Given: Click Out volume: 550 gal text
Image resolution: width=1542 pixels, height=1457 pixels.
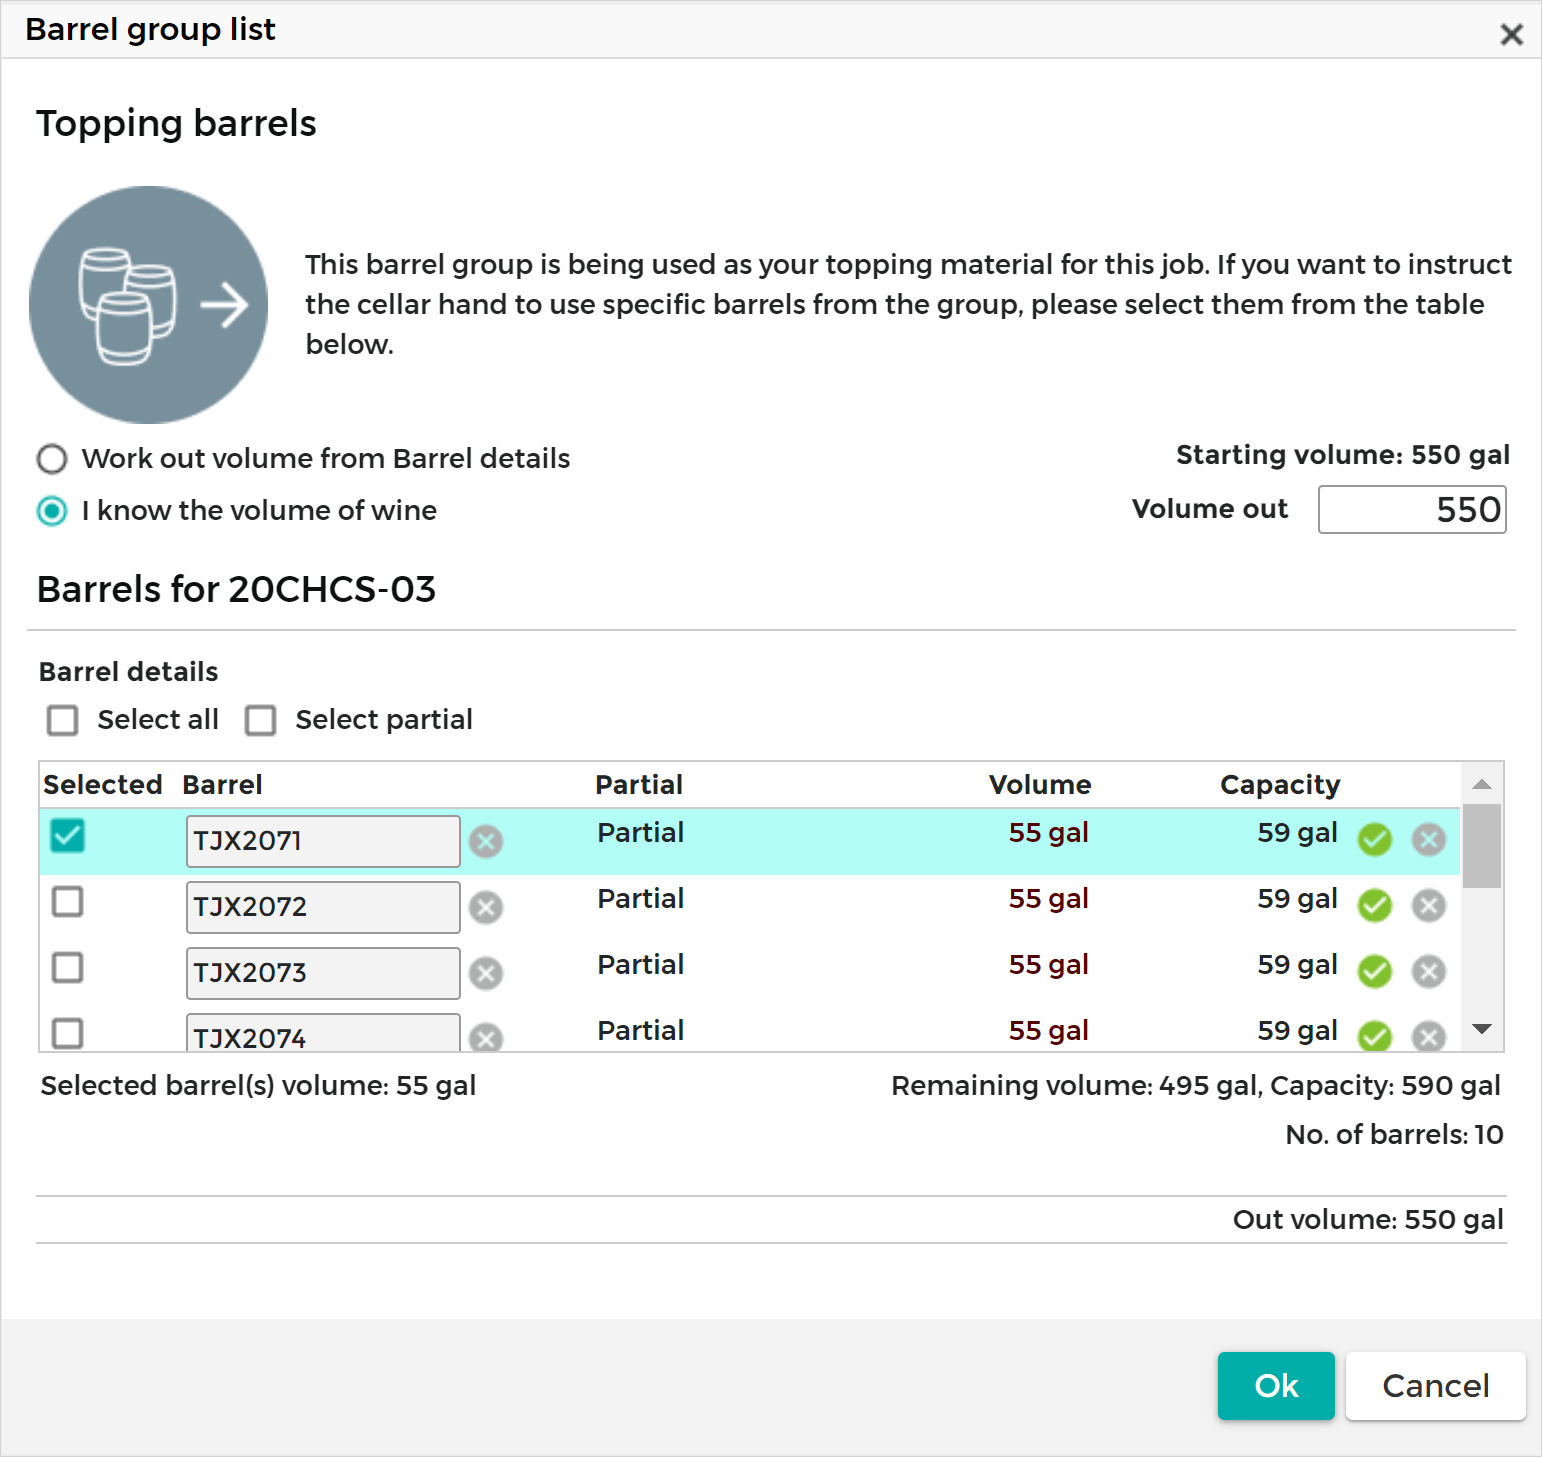Looking at the screenshot, I should pyautogui.click(x=1368, y=1220).
